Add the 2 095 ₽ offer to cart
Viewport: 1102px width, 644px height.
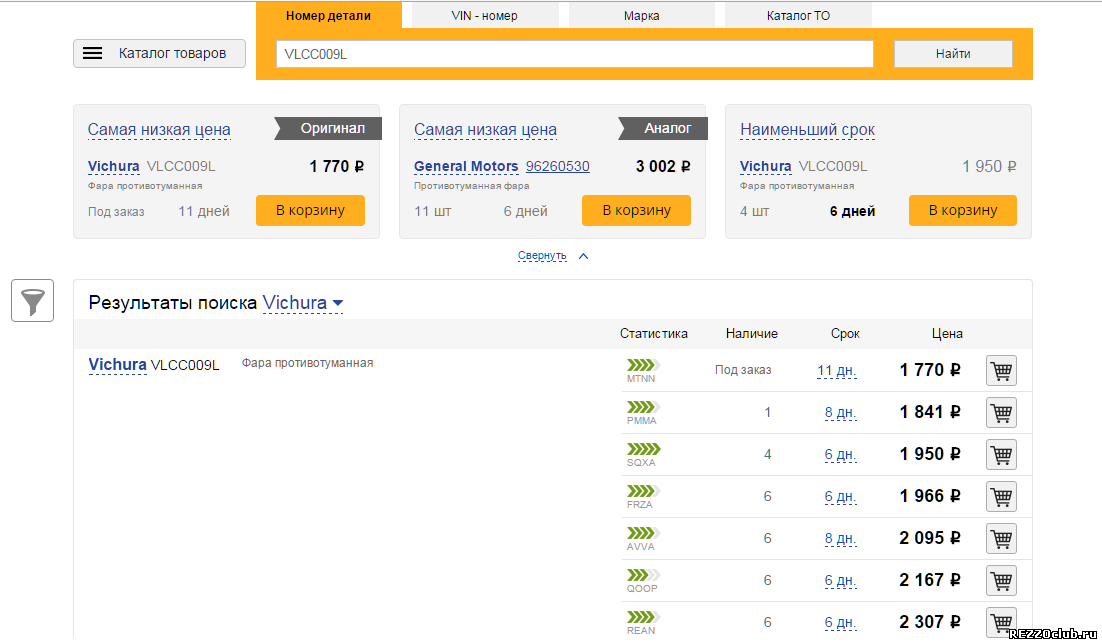(x=1001, y=539)
